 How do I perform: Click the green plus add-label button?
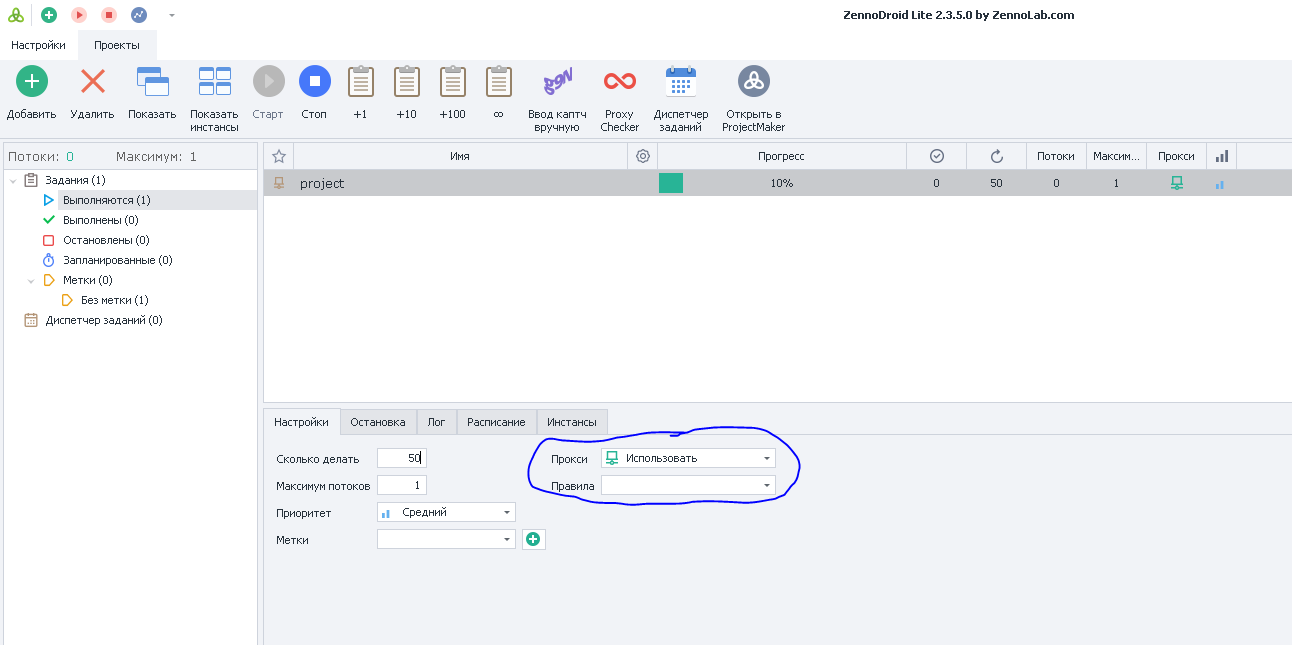click(534, 539)
